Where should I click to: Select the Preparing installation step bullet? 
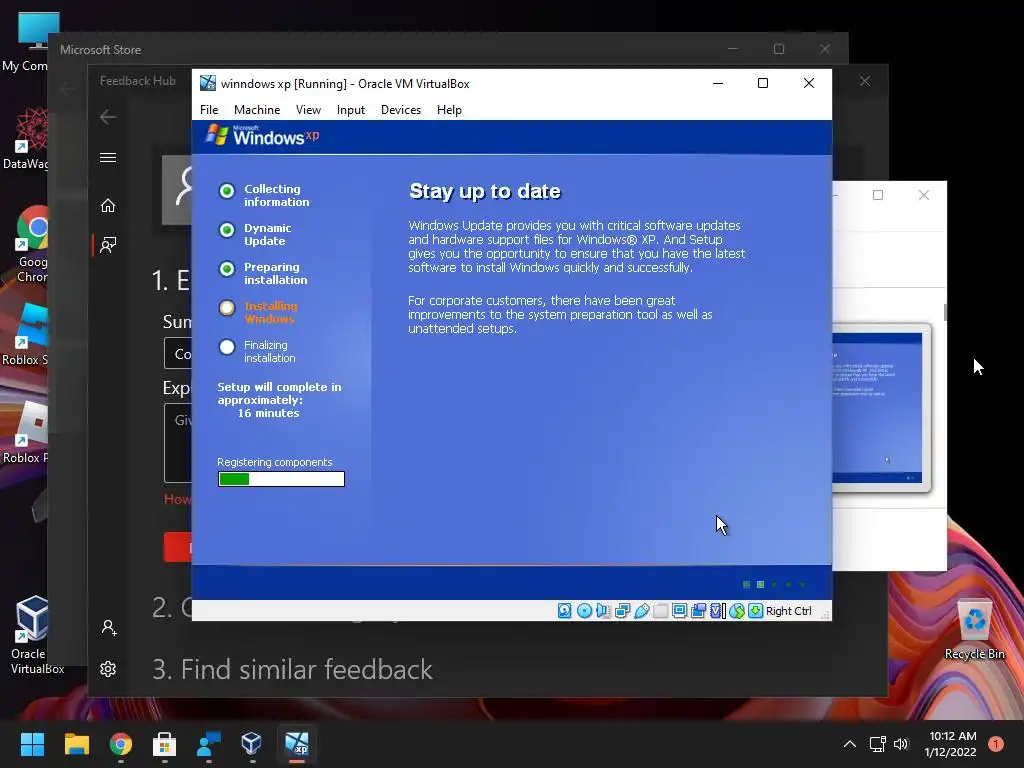coord(227,269)
